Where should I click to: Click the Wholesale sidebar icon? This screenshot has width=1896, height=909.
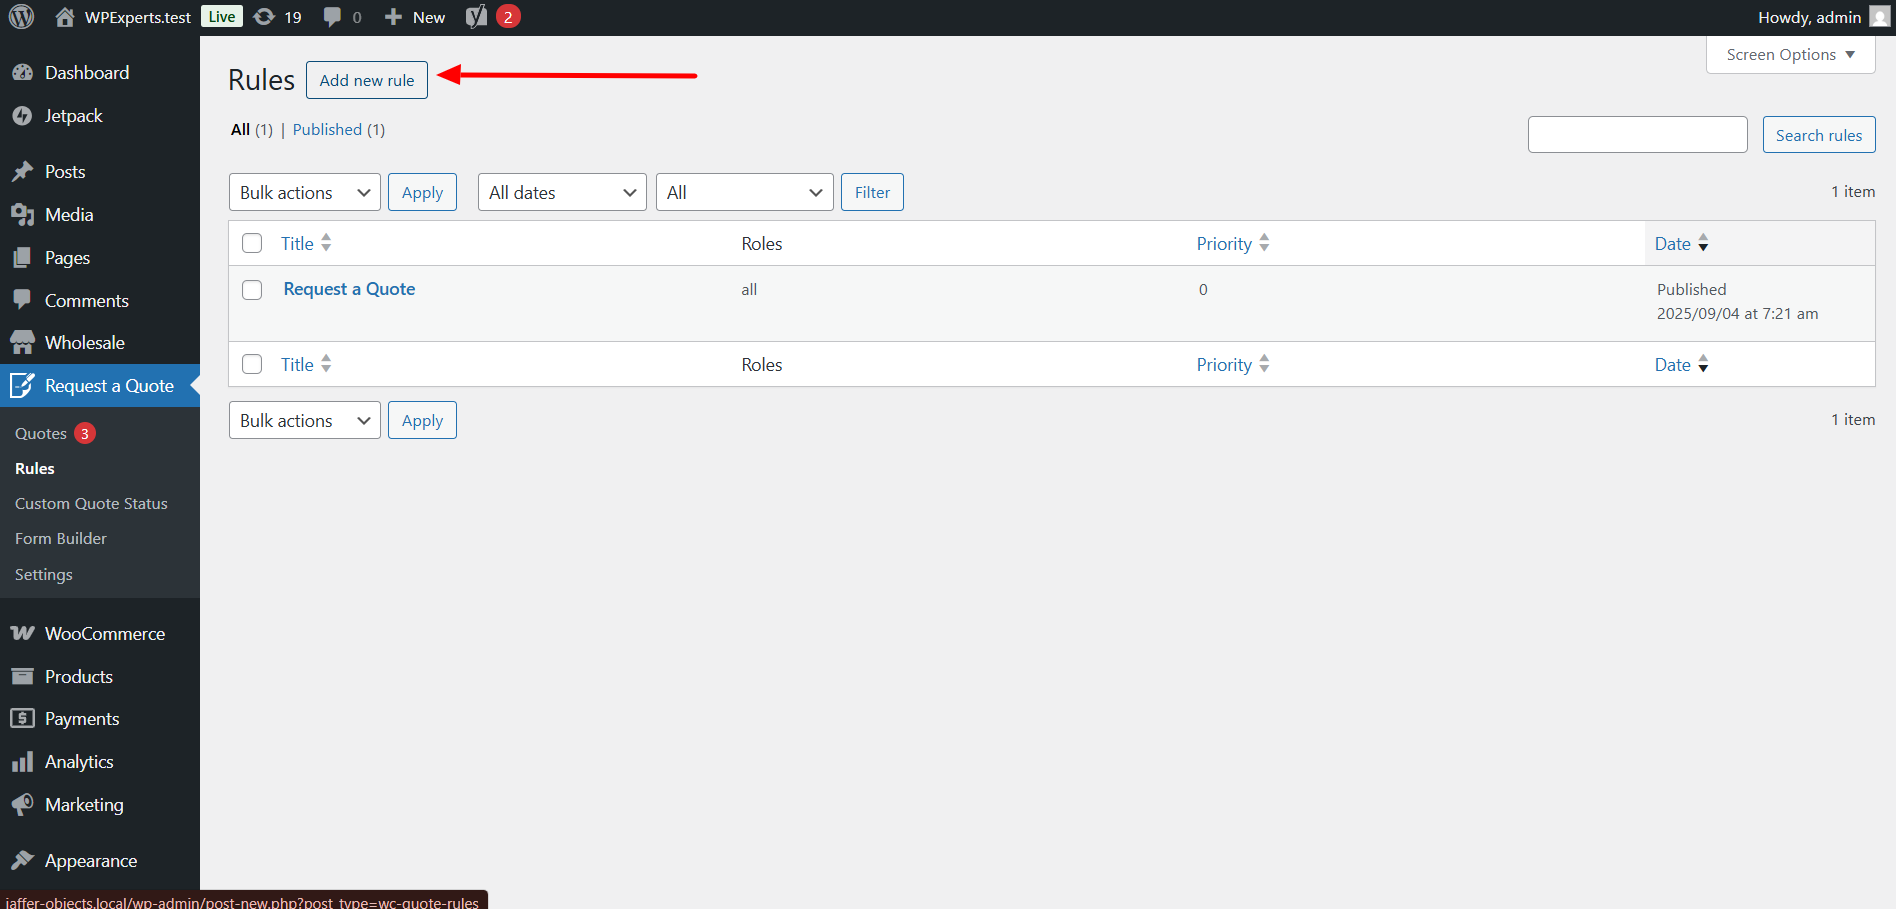click(x=23, y=341)
